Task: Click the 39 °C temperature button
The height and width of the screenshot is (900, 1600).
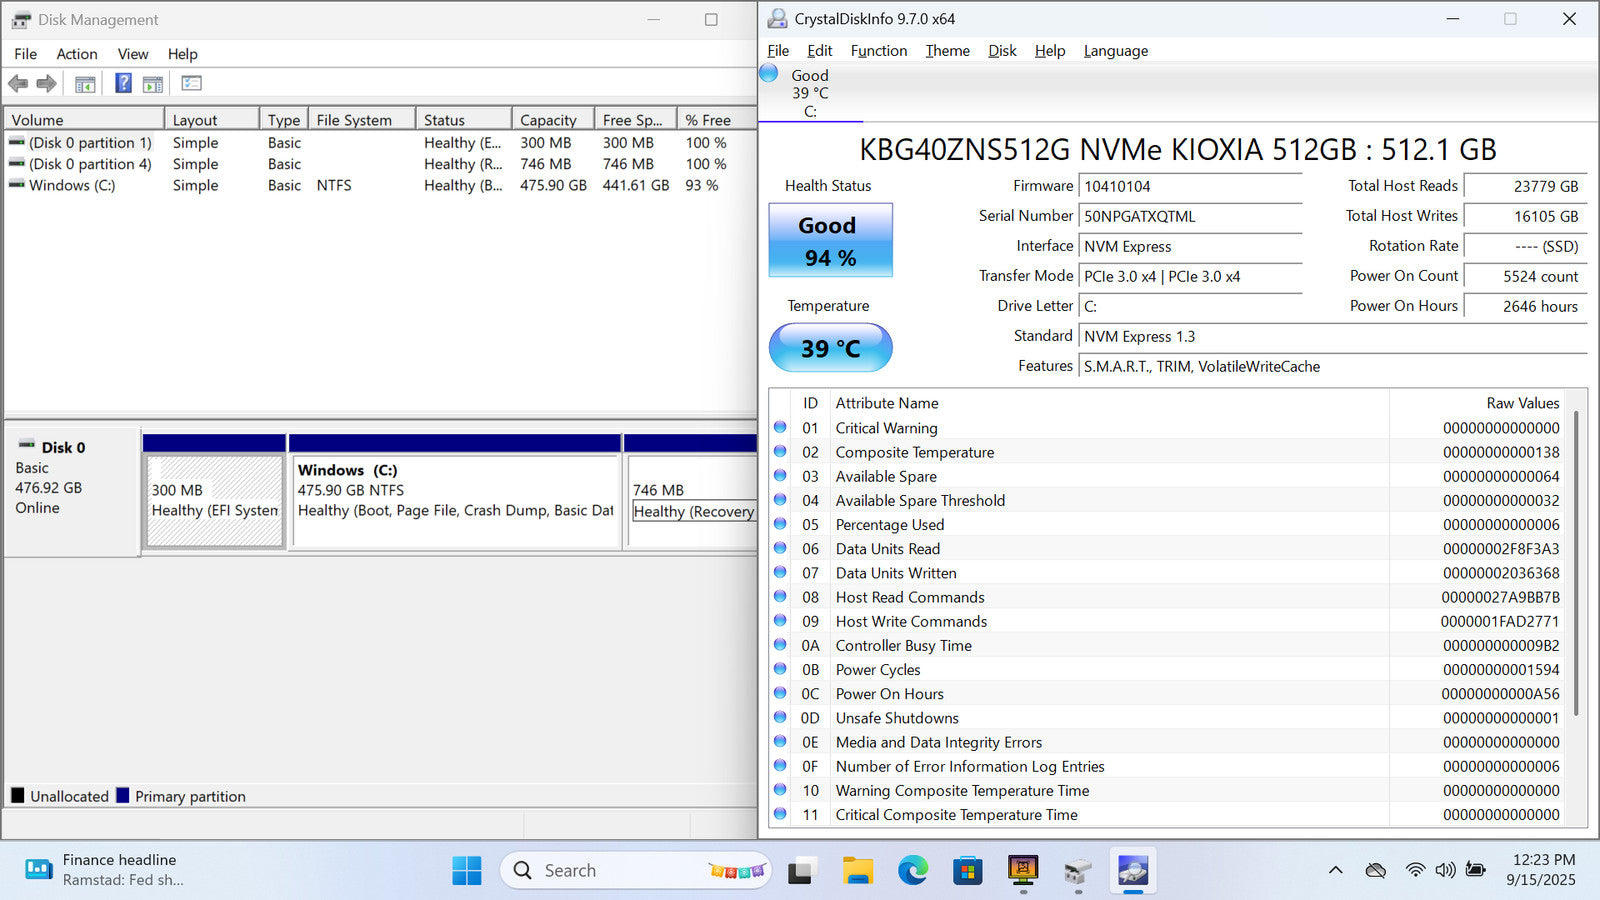Action: (x=830, y=348)
